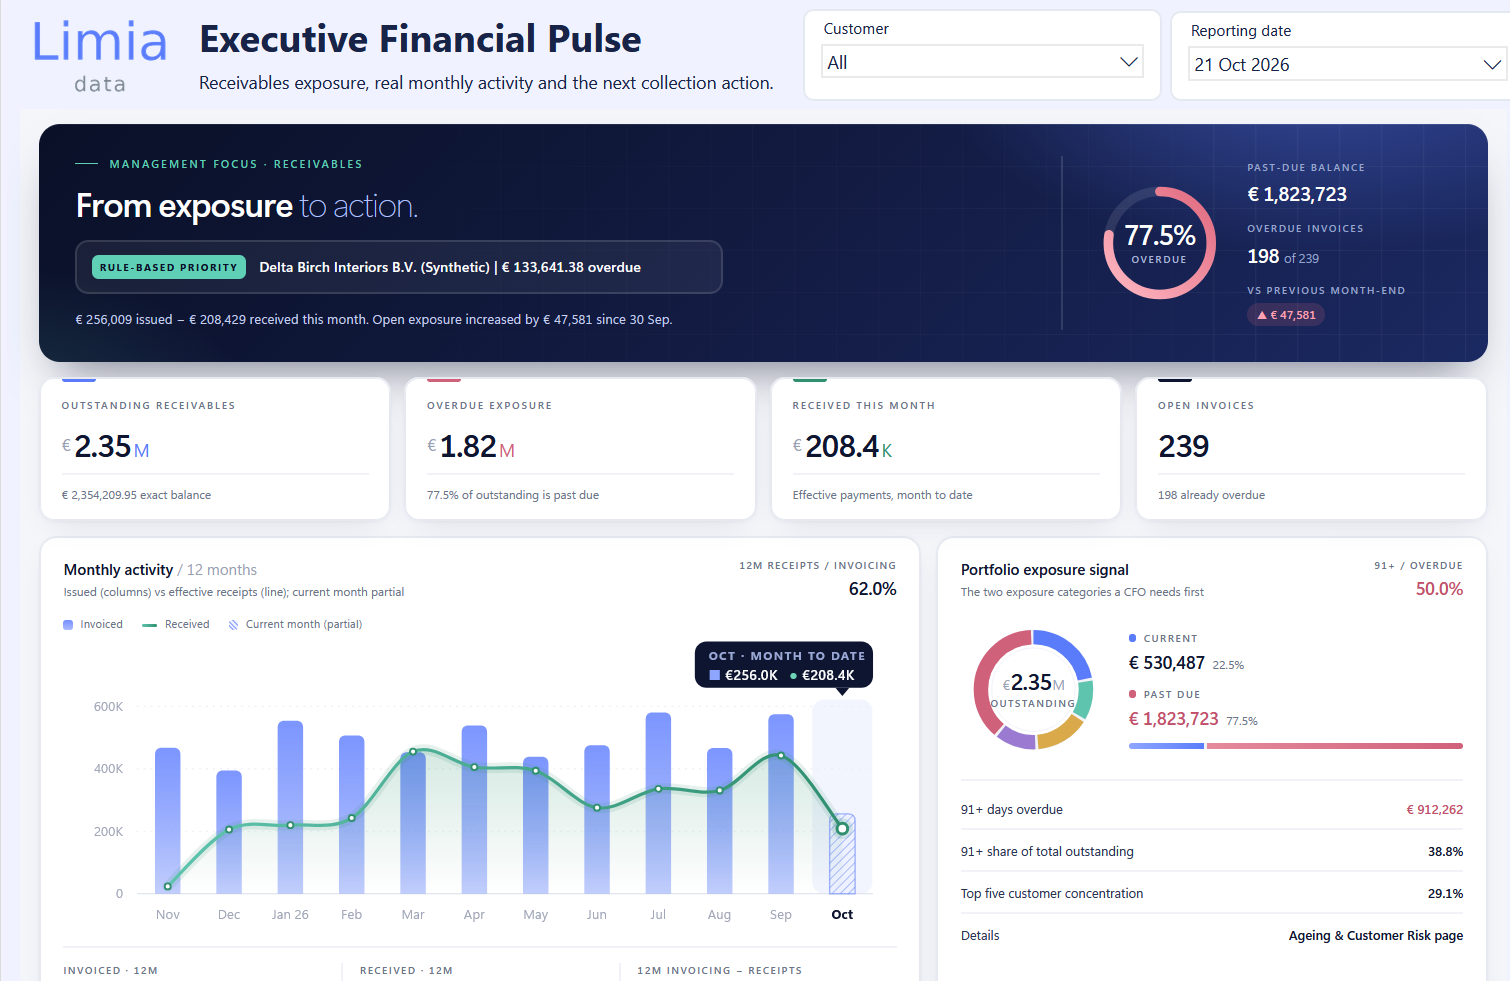
Task: Click the Oct month-to-date tooltip
Action: point(783,665)
